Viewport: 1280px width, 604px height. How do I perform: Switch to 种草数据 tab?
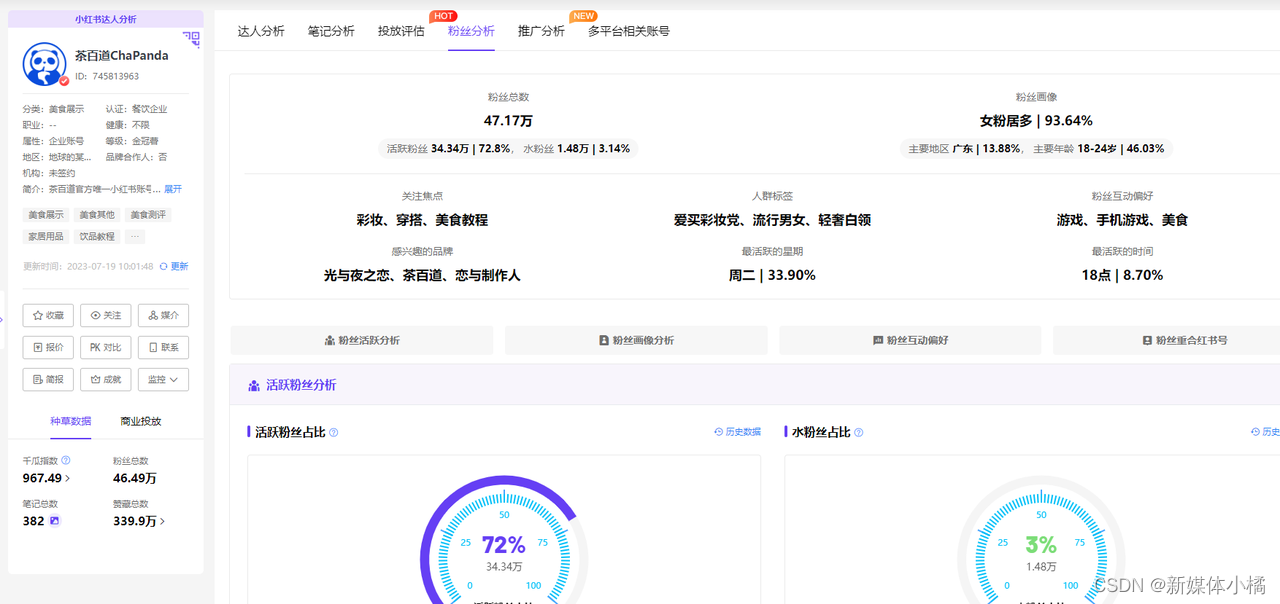(x=71, y=421)
